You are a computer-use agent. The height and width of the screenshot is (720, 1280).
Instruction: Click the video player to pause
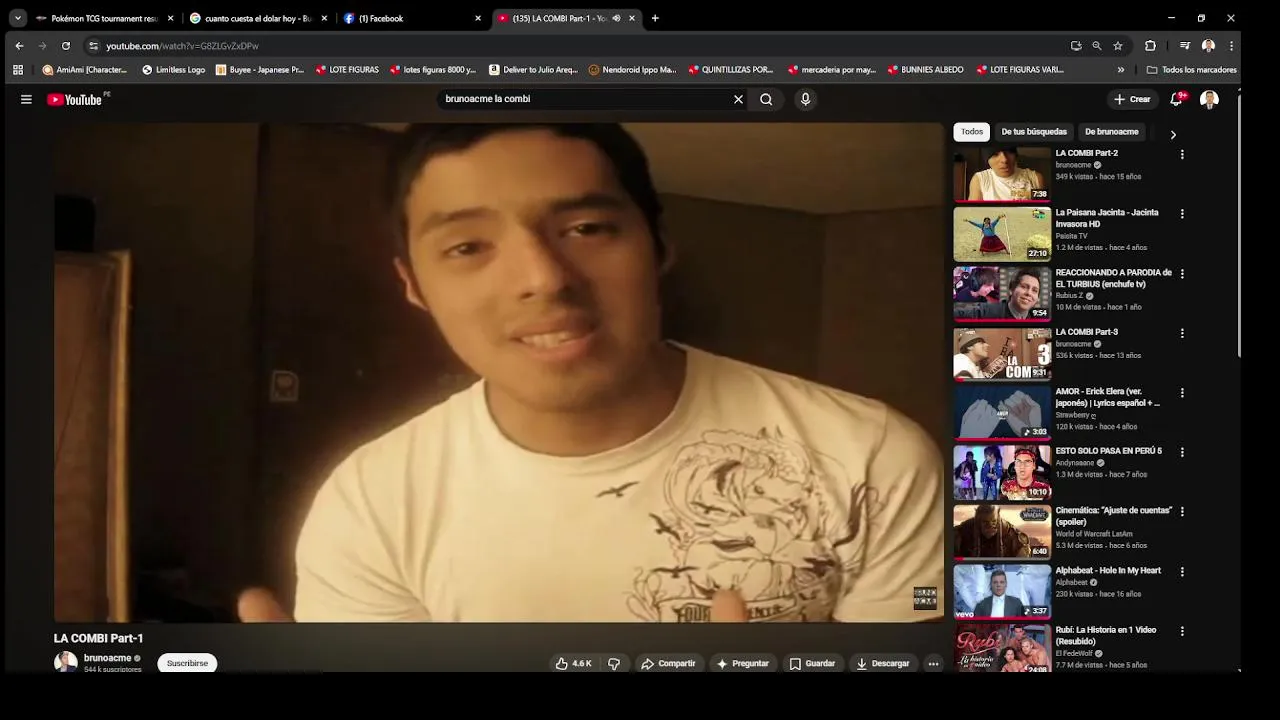(499, 372)
